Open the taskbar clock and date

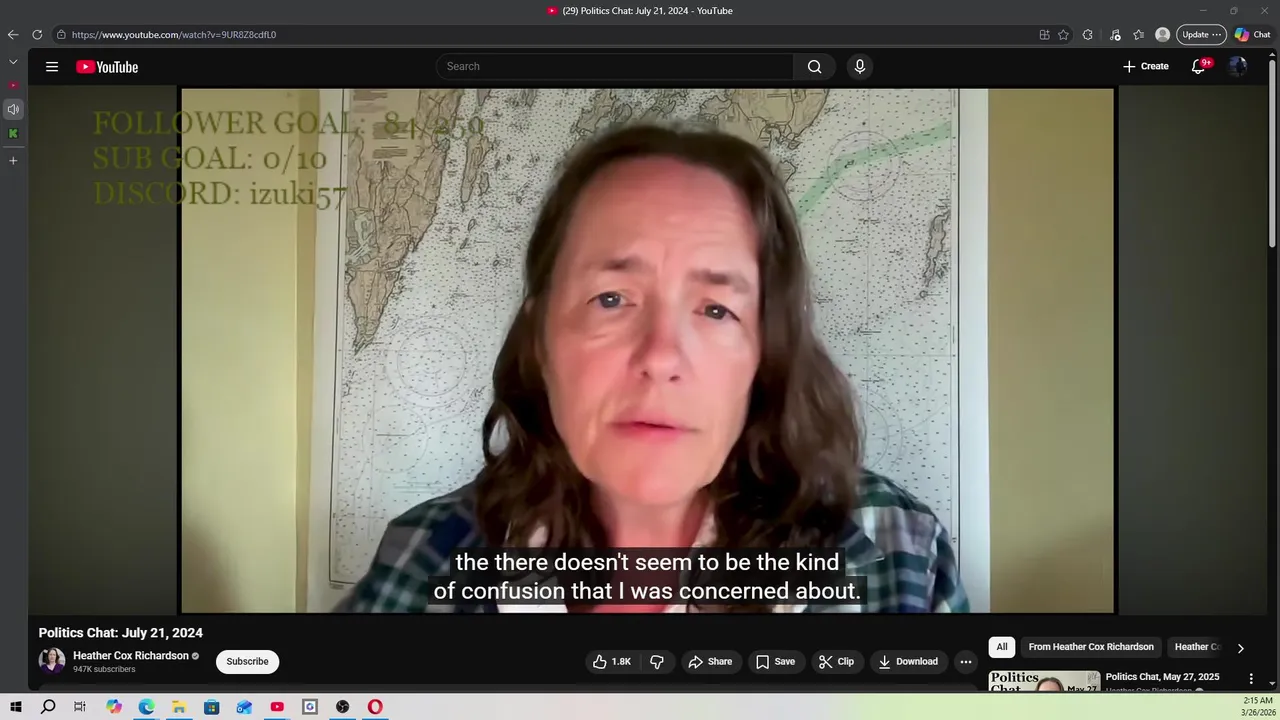pyautogui.click(x=1258, y=707)
